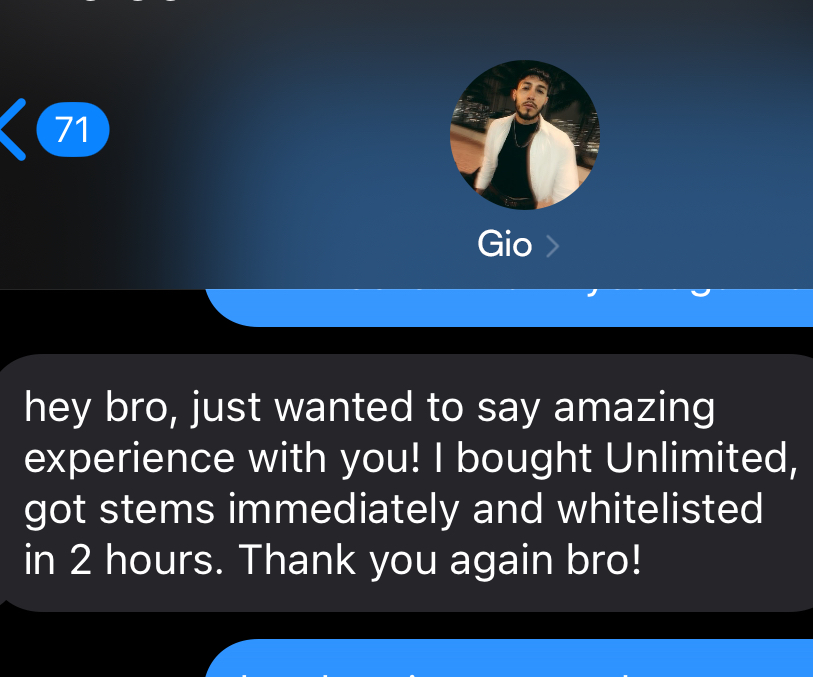Open the 71 unread messages badge
Image resolution: width=813 pixels, height=677 pixels.
pos(73,130)
